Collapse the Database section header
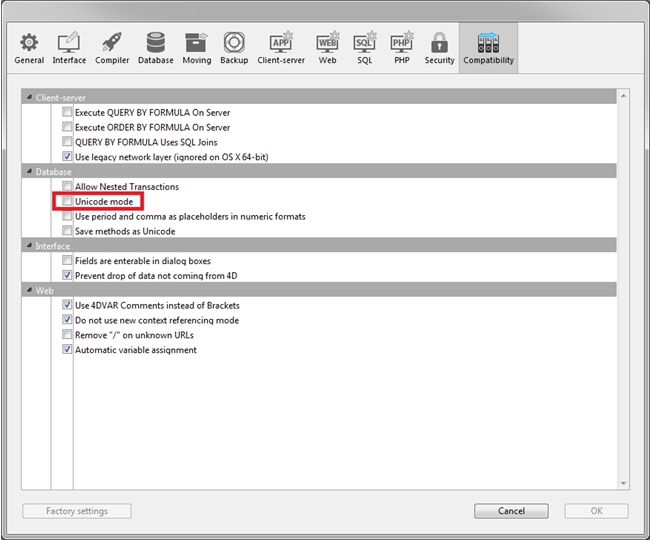The height and width of the screenshot is (540, 650). 29,172
